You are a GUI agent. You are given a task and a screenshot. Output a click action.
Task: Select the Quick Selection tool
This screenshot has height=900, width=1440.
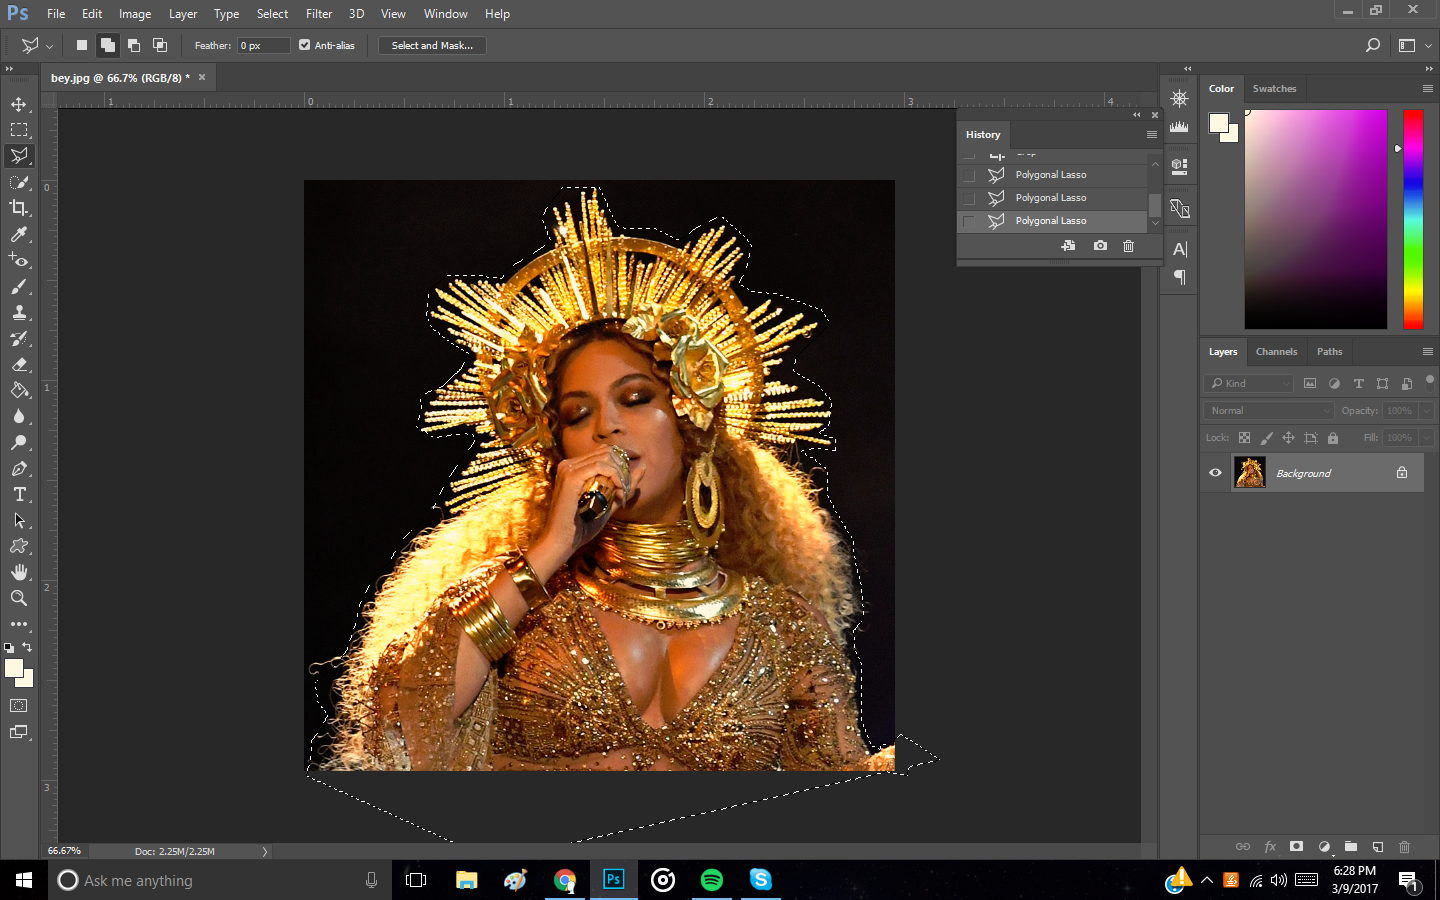pyautogui.click(x=19, y=182)
